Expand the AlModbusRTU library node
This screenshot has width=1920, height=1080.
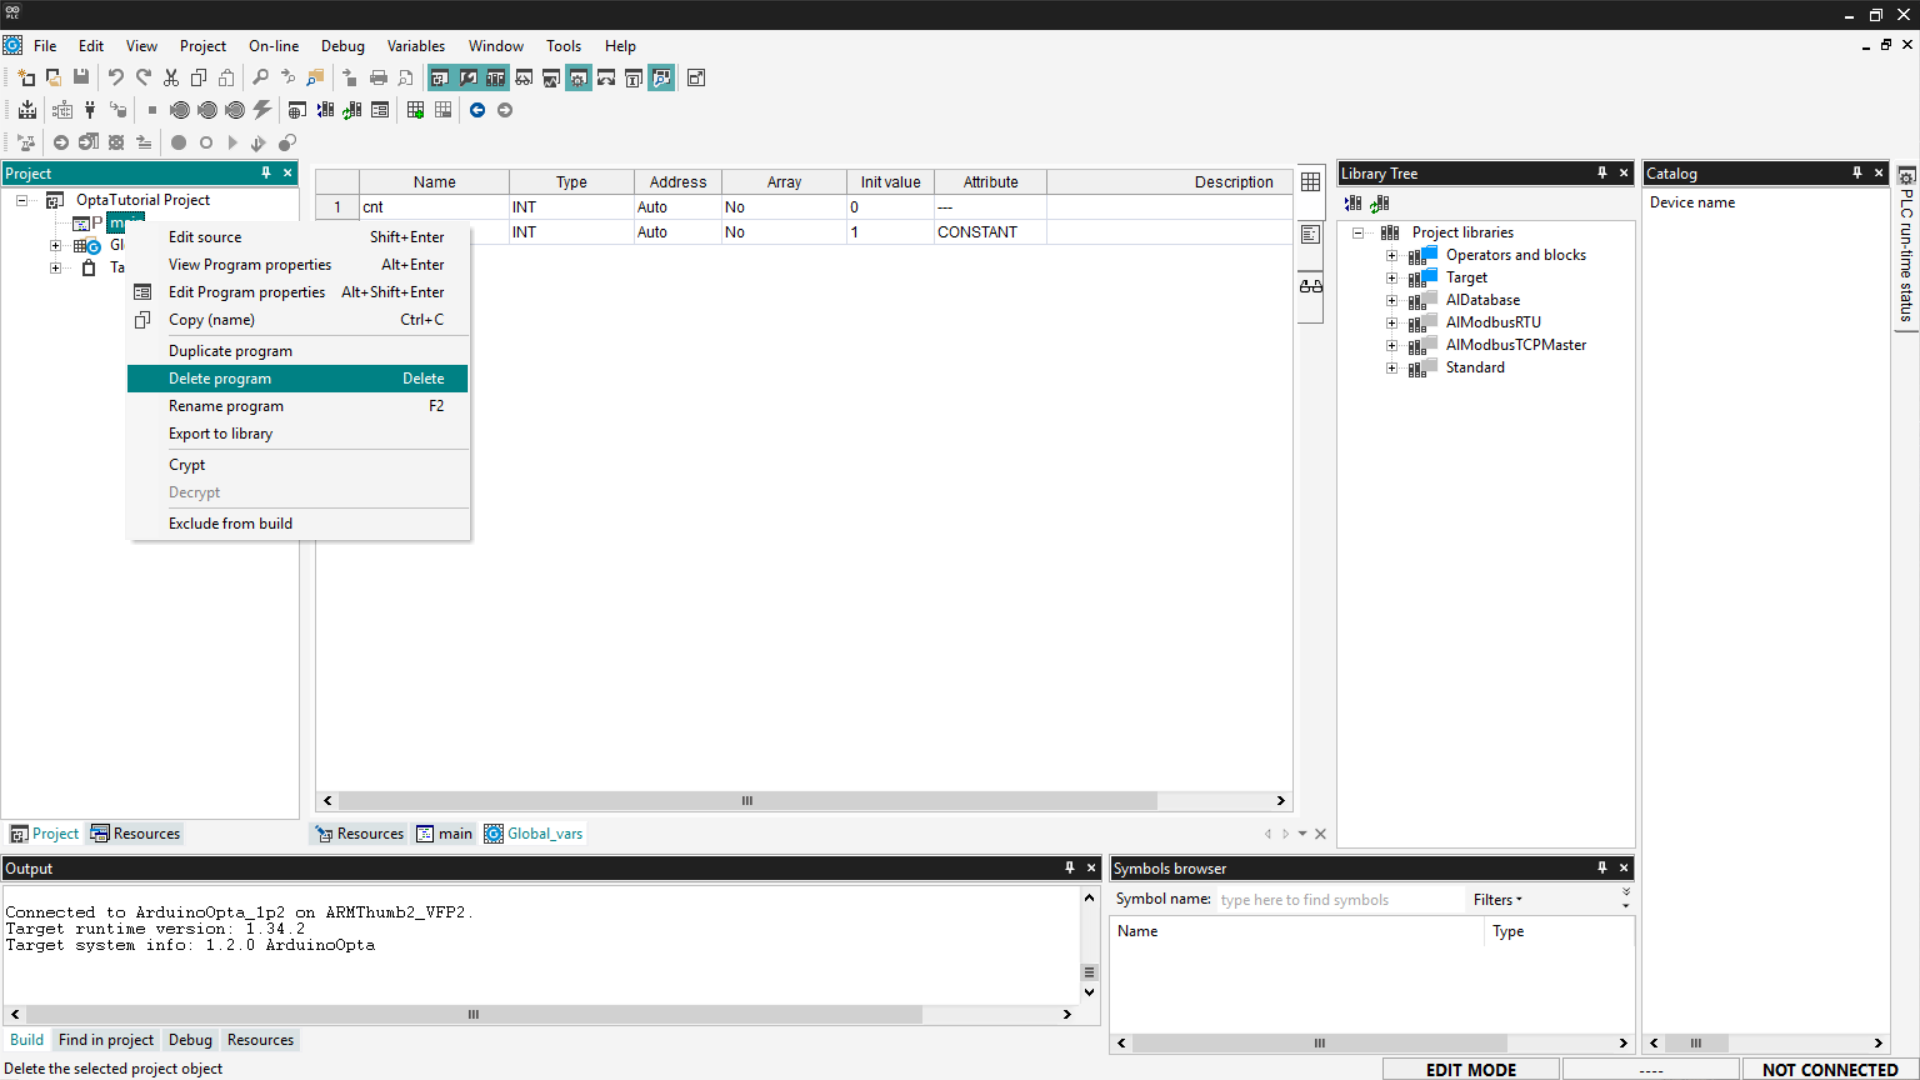coord(1391,323)
